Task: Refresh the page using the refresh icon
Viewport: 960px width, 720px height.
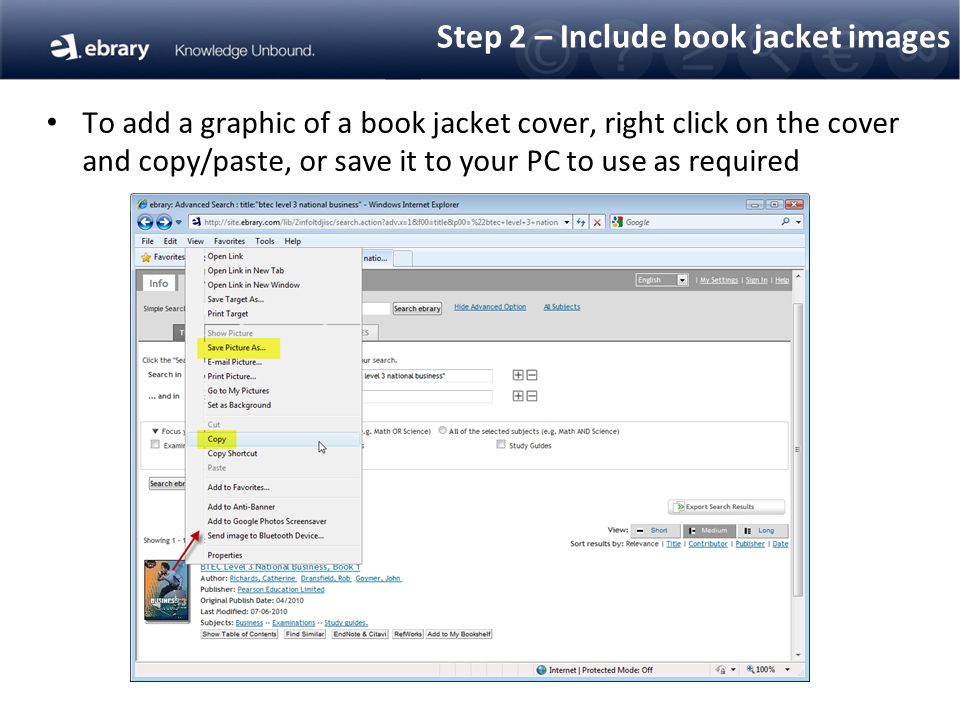Action: tap(581, 222)
